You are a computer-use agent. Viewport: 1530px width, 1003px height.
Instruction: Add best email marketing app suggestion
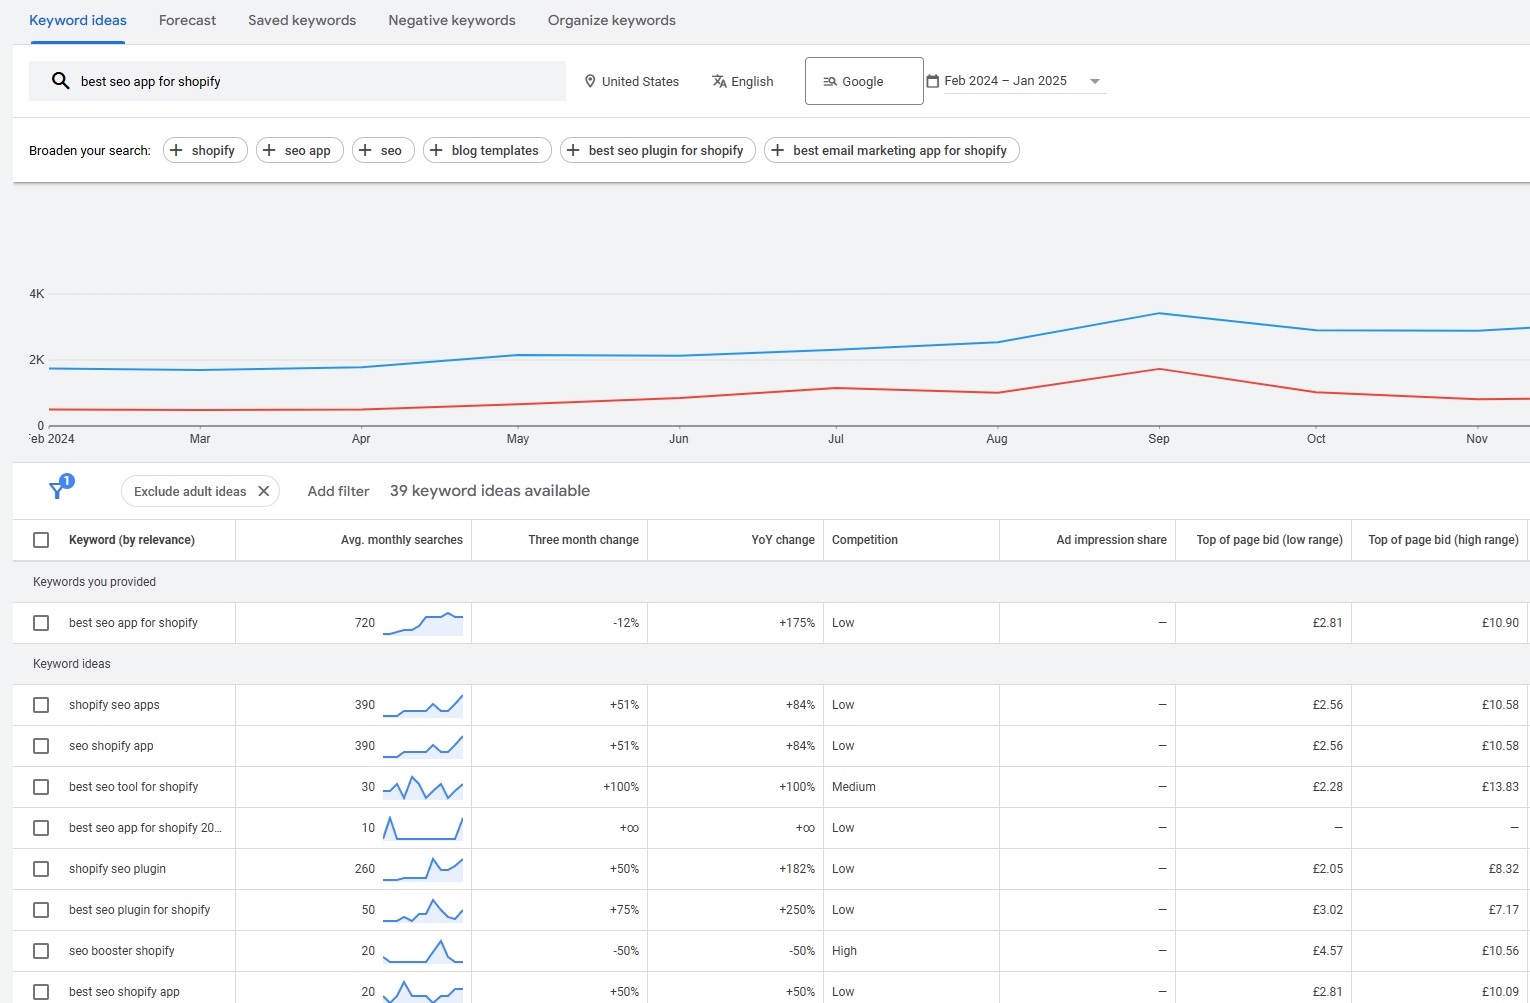tap(892, 150)
